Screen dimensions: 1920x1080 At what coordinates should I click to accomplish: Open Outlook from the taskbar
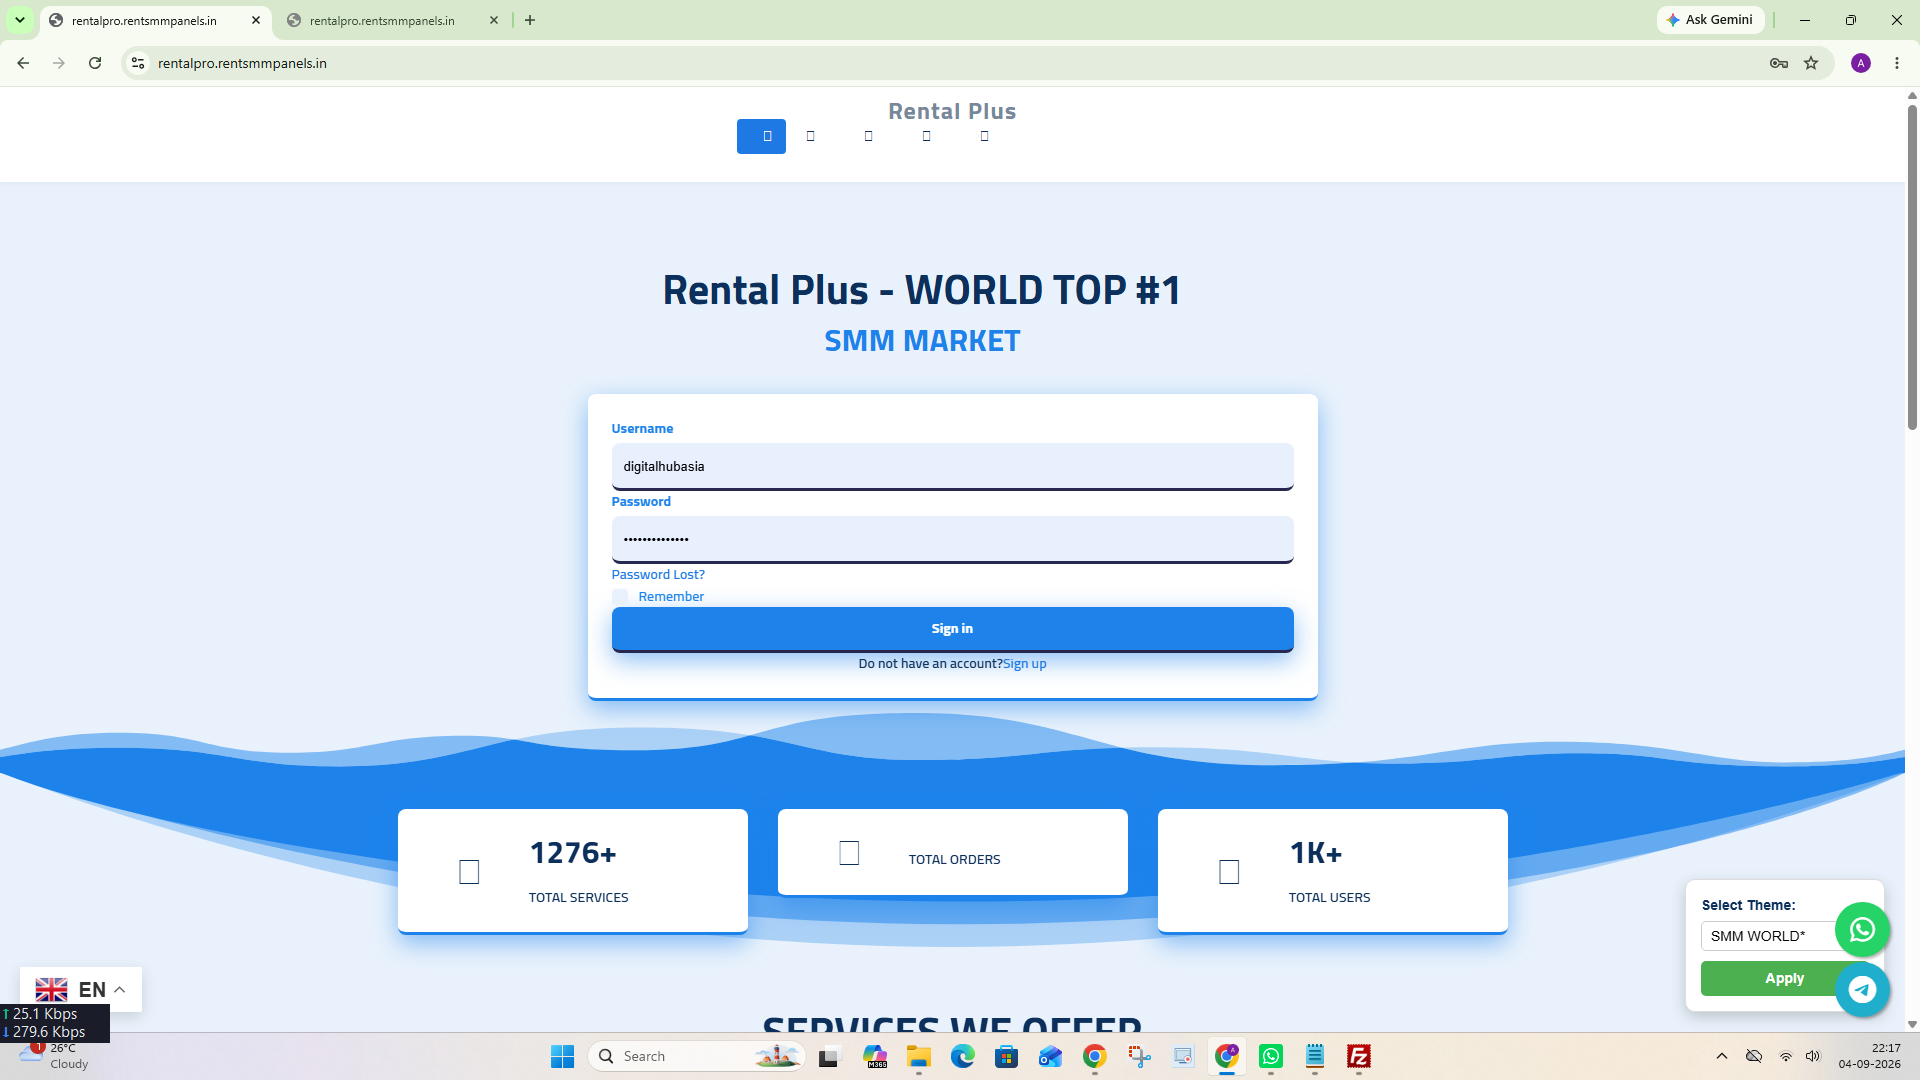click(x=1051, y=1056)
